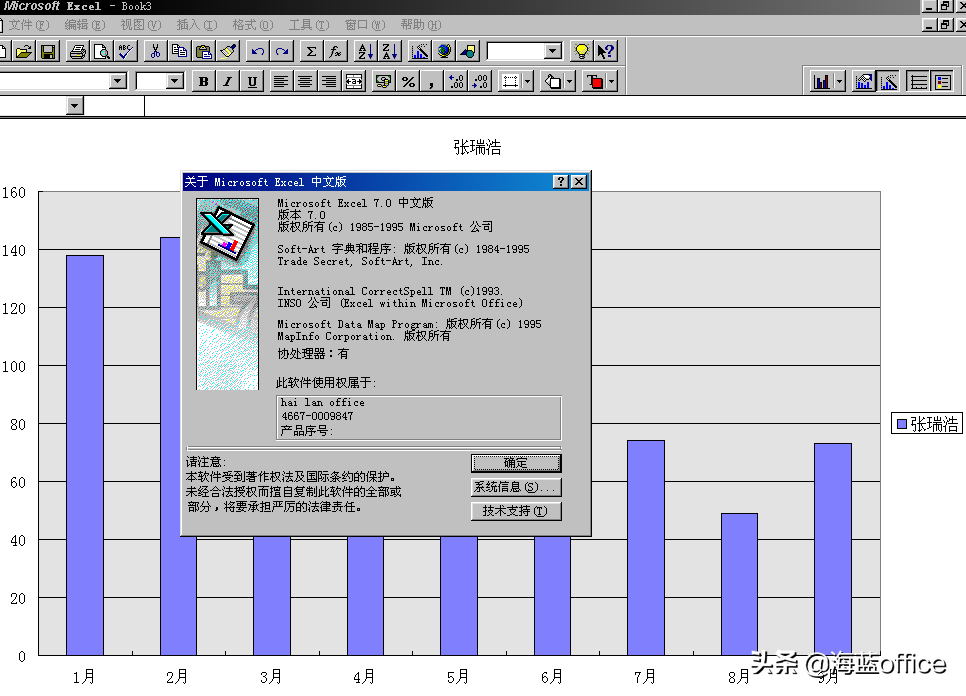Launch the ChartWizard in the standard toolbar
This screenshot has width=966, height=696.
coord(420,52)
